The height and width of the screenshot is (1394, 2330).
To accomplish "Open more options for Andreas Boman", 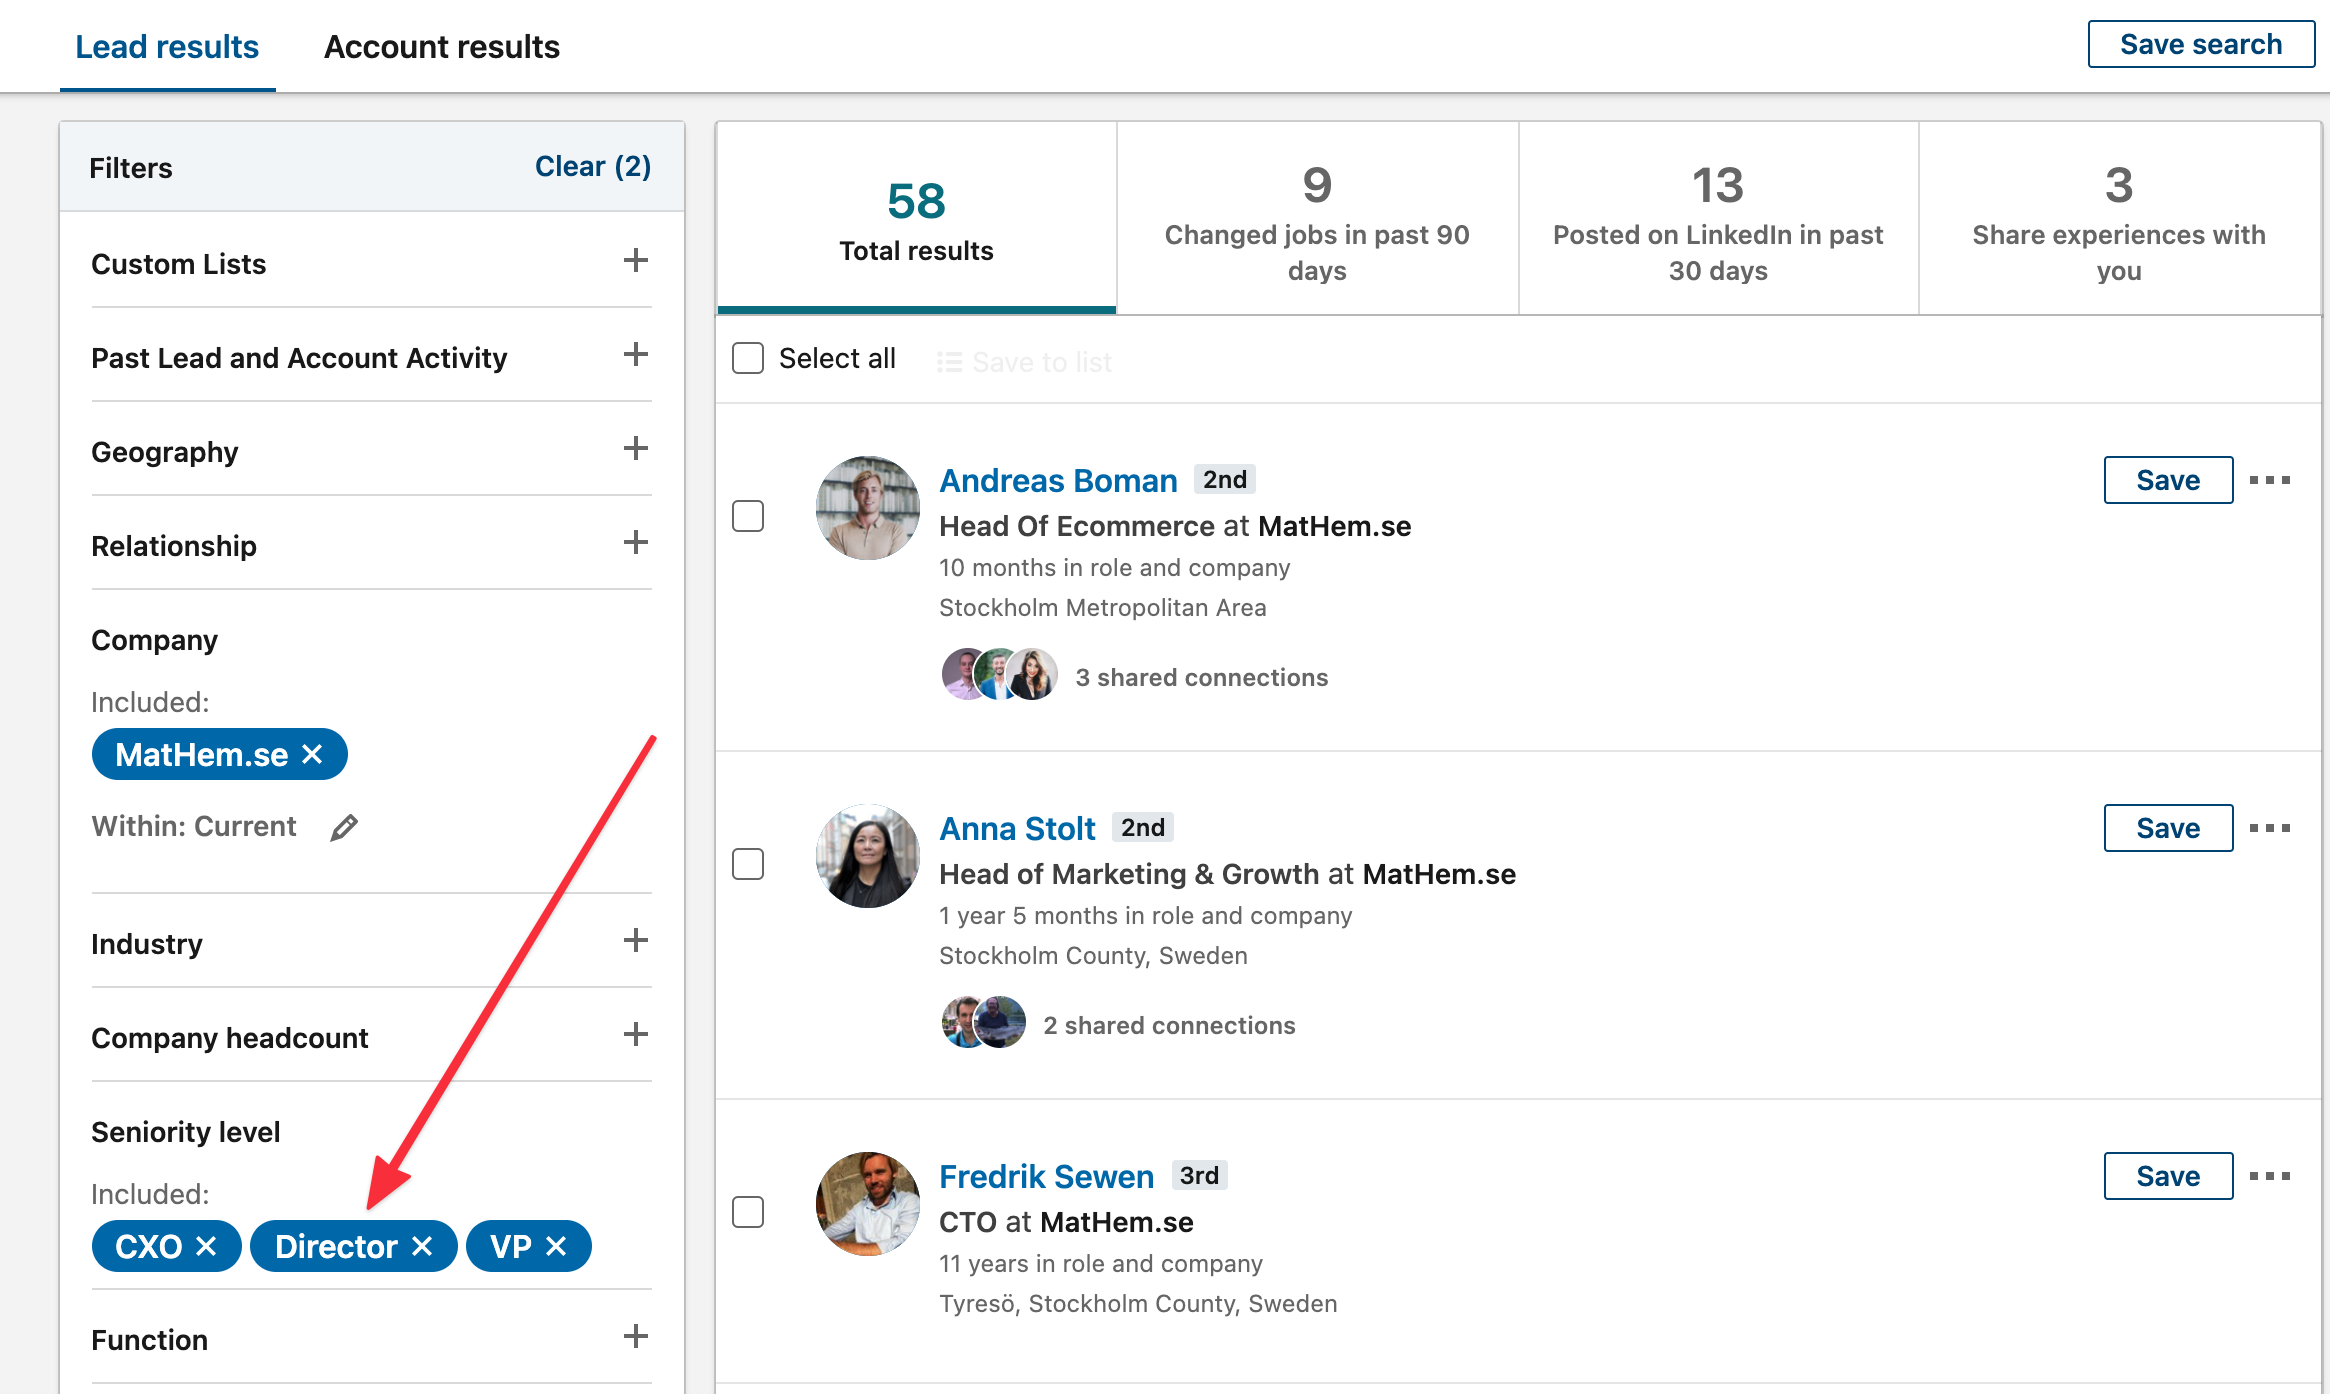I will click(x=2269, y=480).
